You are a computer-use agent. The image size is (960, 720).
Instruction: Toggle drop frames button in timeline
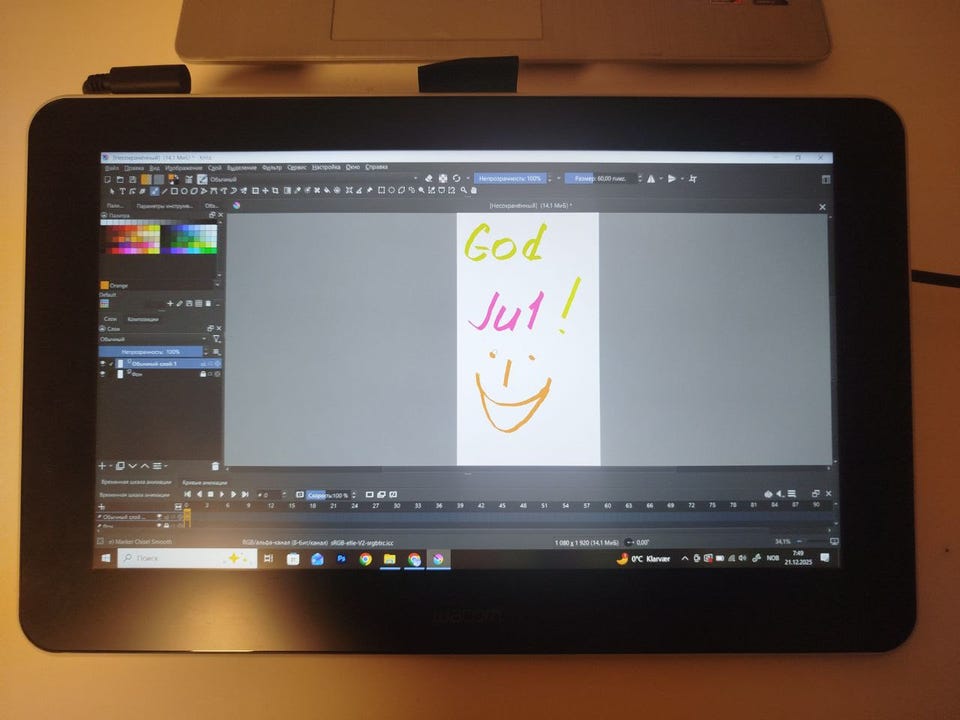point(299,494)
